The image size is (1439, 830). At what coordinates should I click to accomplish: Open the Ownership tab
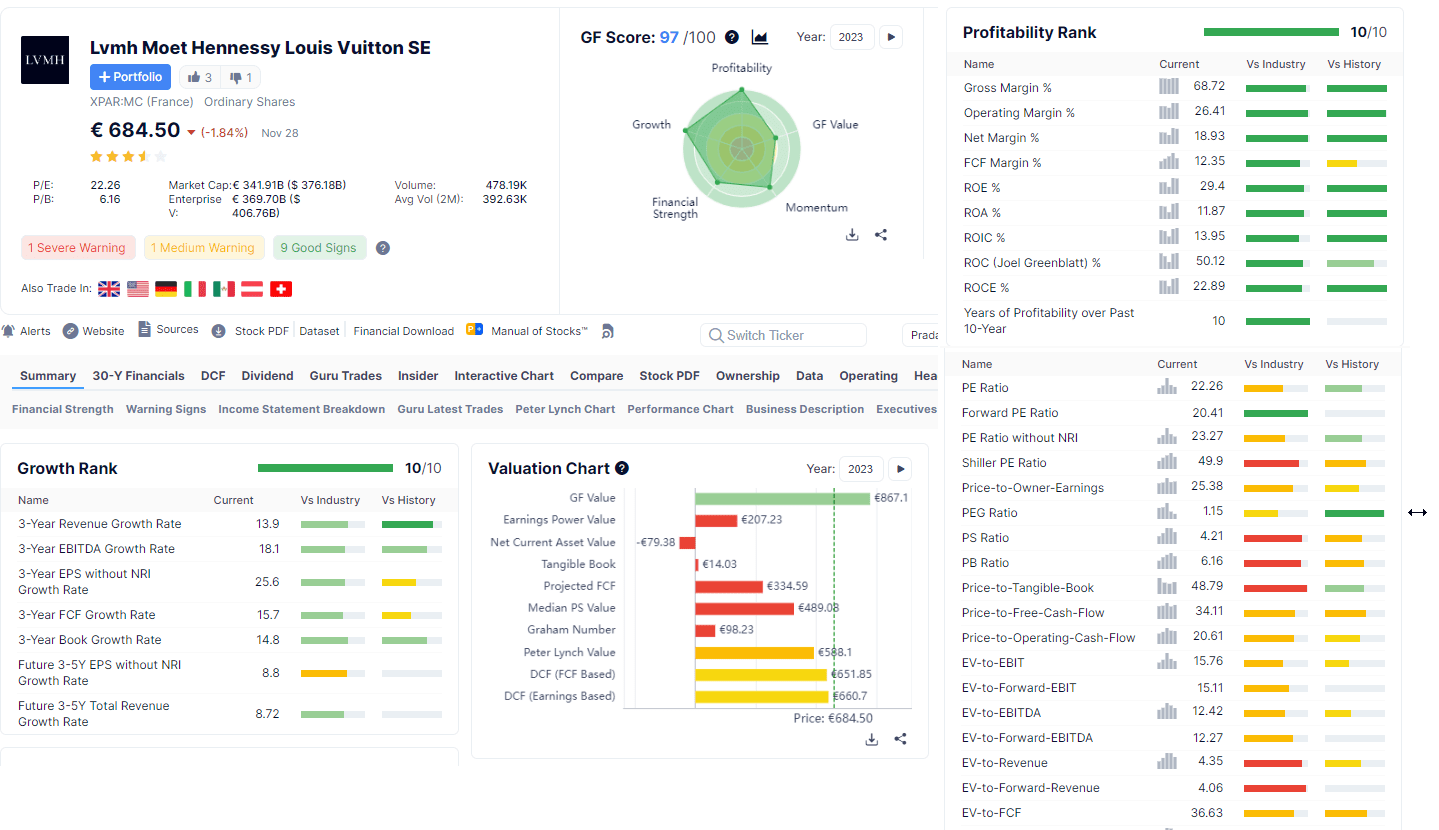tap(748, 376)
